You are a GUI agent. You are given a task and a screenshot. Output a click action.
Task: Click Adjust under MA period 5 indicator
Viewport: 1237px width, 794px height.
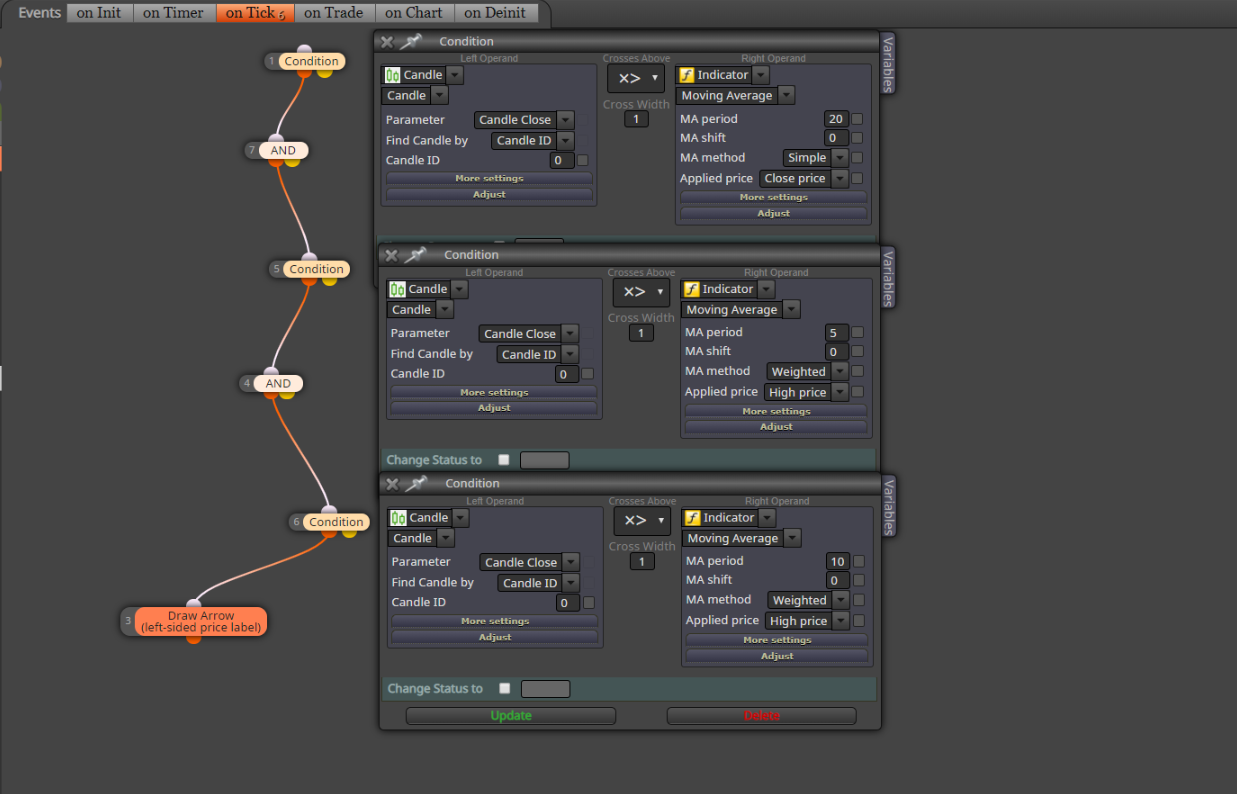(776, 427)
